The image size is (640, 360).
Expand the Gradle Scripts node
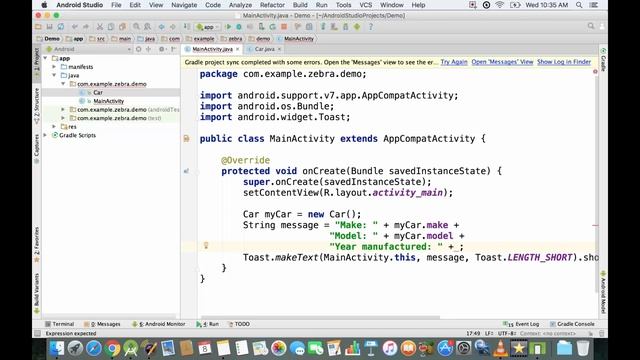tap(45, 135)
